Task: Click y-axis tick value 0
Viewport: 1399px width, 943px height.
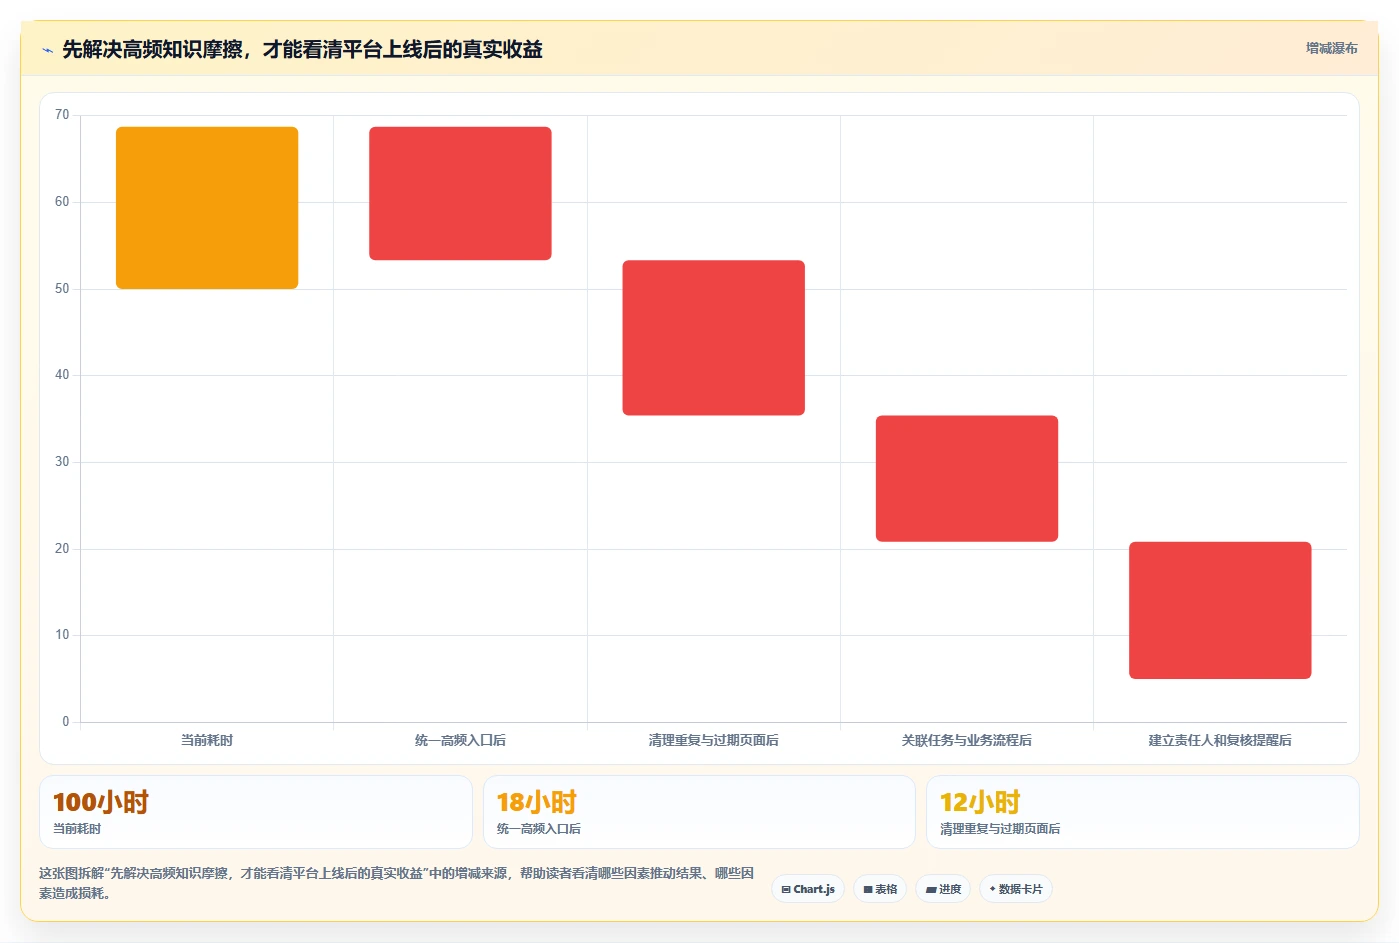Action: click(66, 722)
